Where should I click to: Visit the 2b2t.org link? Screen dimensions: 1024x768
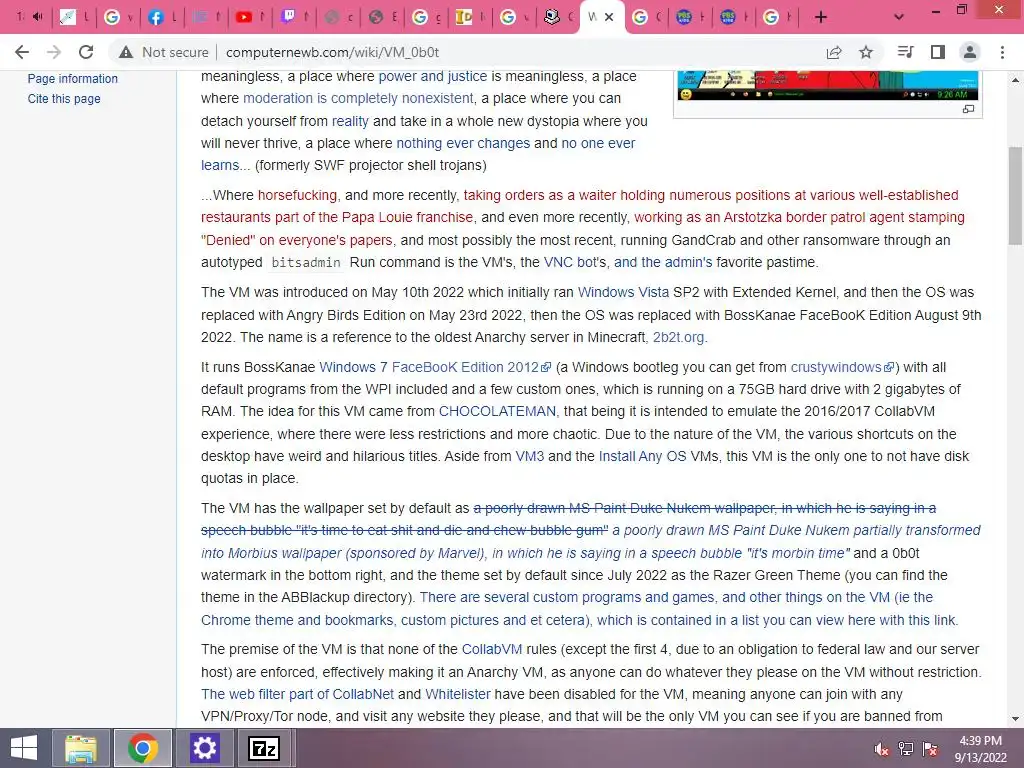tap(679, 338)
